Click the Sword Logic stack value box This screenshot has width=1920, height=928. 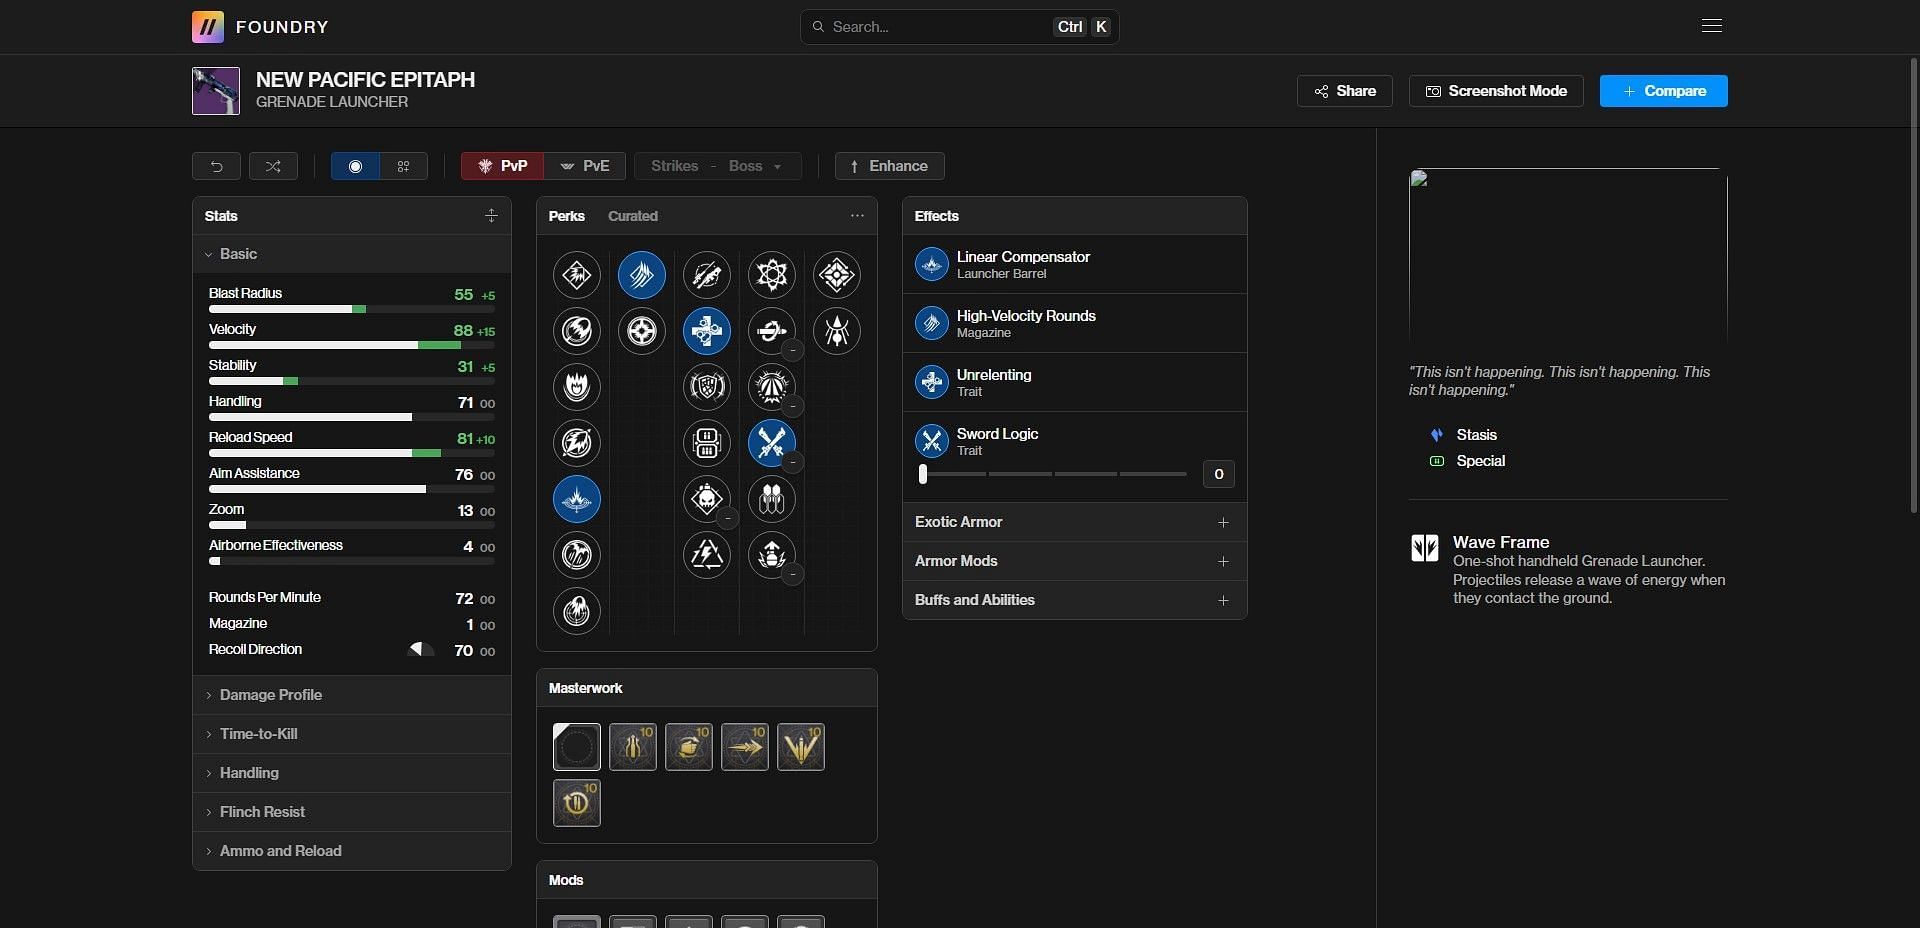(x=1218, y=474)
